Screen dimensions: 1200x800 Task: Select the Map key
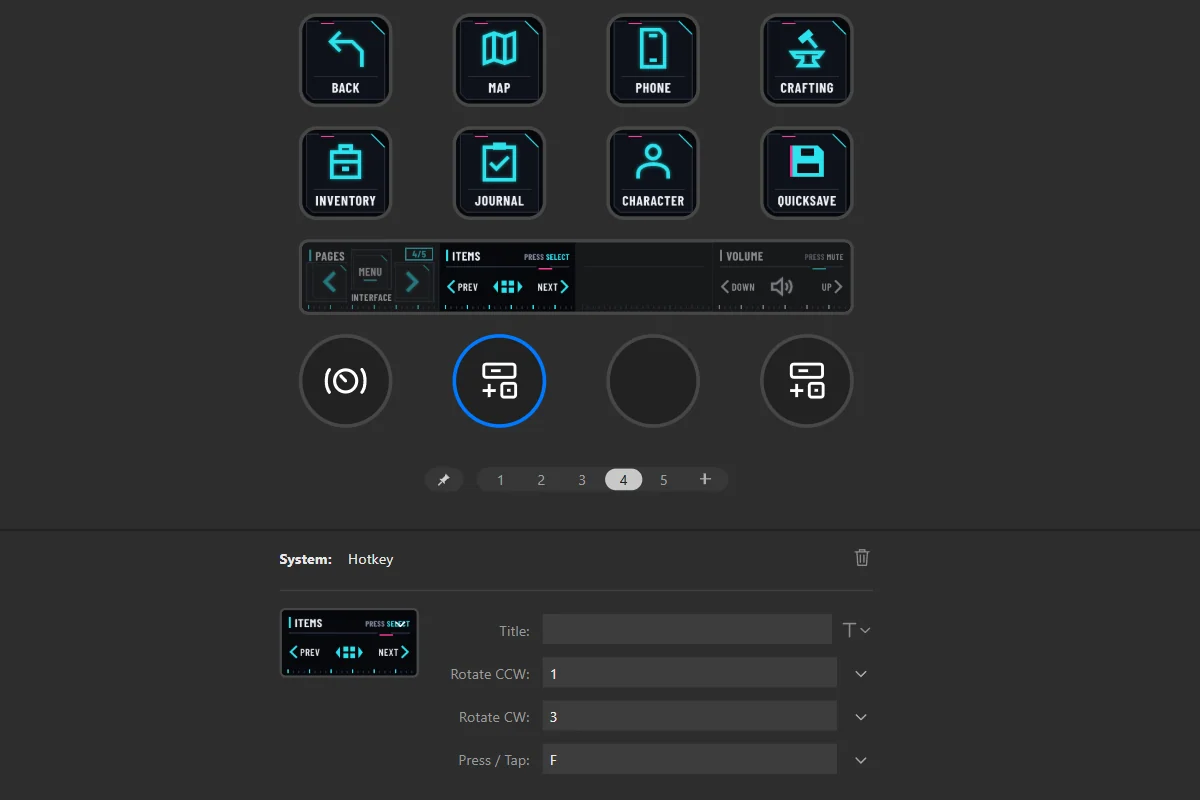click(499, 60)
